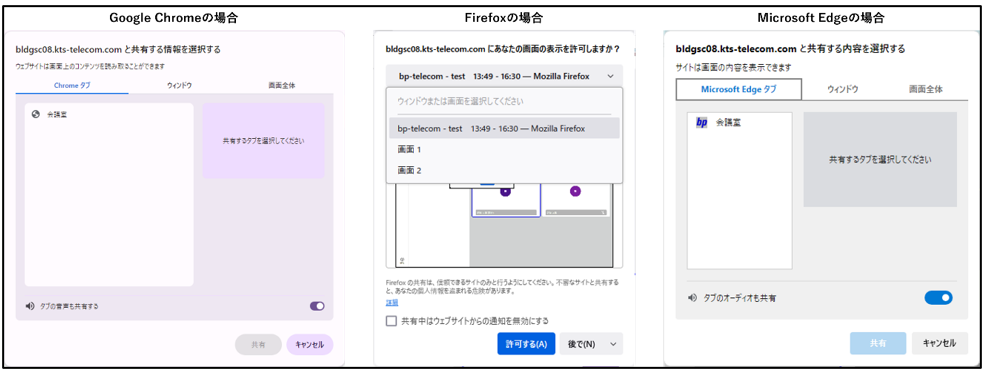Viewport: 992px width, 377px height.
Task: Click ウィンドウまたは画面を選択してください placeholder text
Action: coord(461,101)
